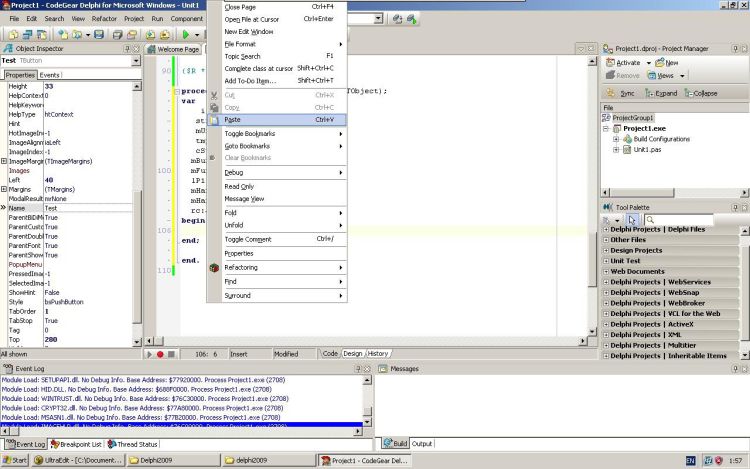
Task: Click the Save All icon in the toolbar
Action: point(117,34)
